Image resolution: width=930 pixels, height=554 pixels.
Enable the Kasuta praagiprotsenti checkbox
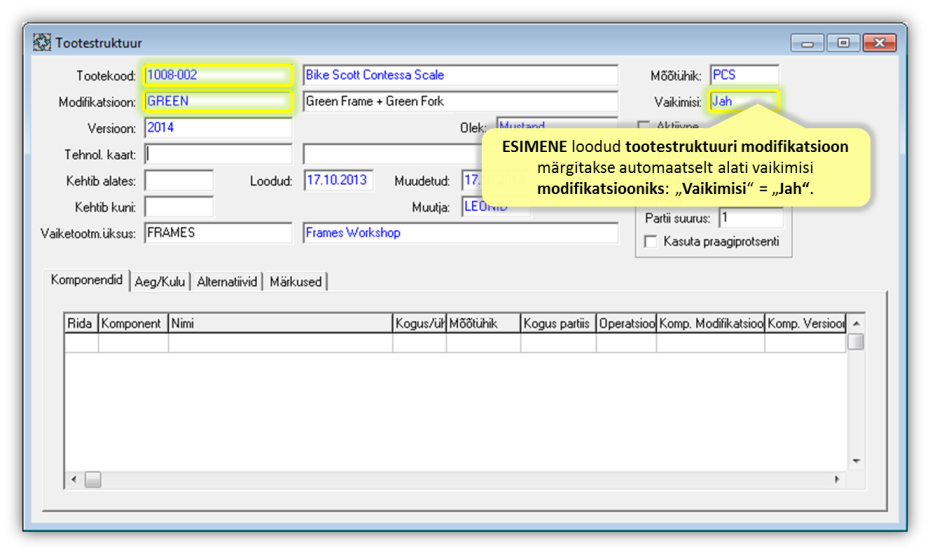(651, 241)
